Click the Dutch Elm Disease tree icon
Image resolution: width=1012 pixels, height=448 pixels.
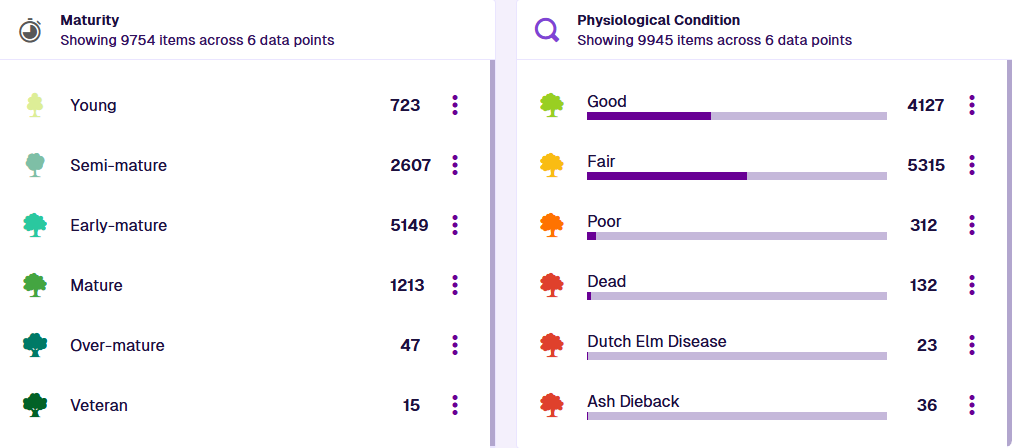click(x=551, y=345)
